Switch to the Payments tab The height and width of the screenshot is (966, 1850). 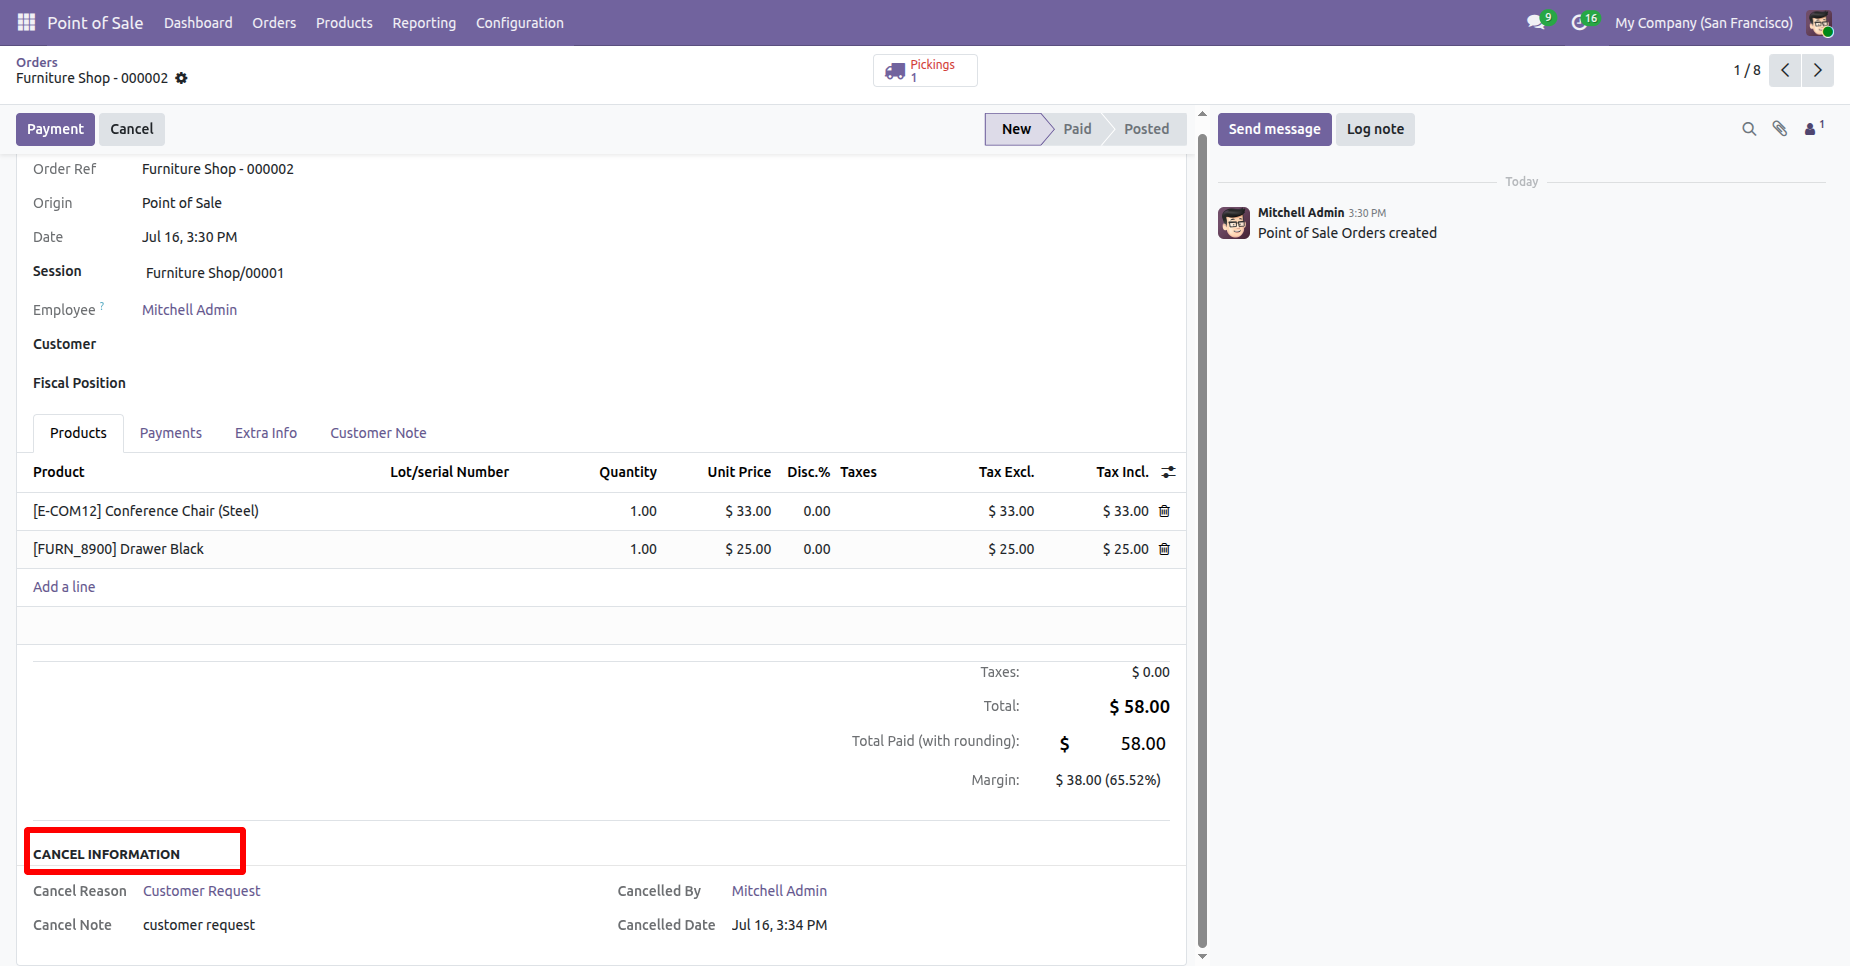point(171,433)
